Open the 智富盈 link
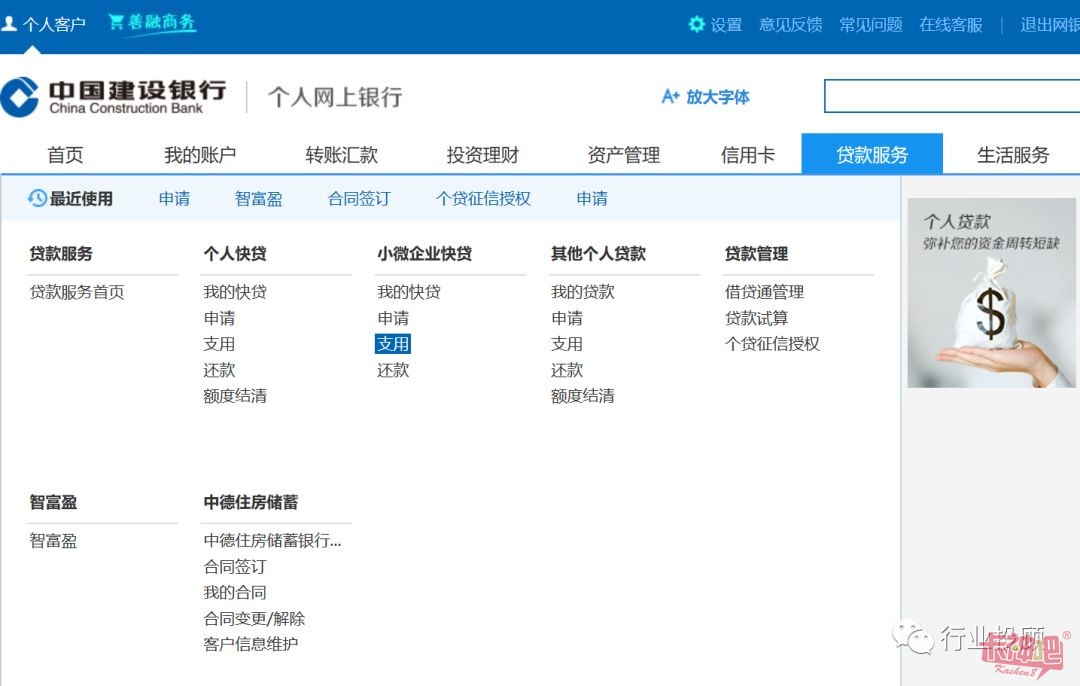This screenshot has width=1080, height=686. [x=52, y=540]
